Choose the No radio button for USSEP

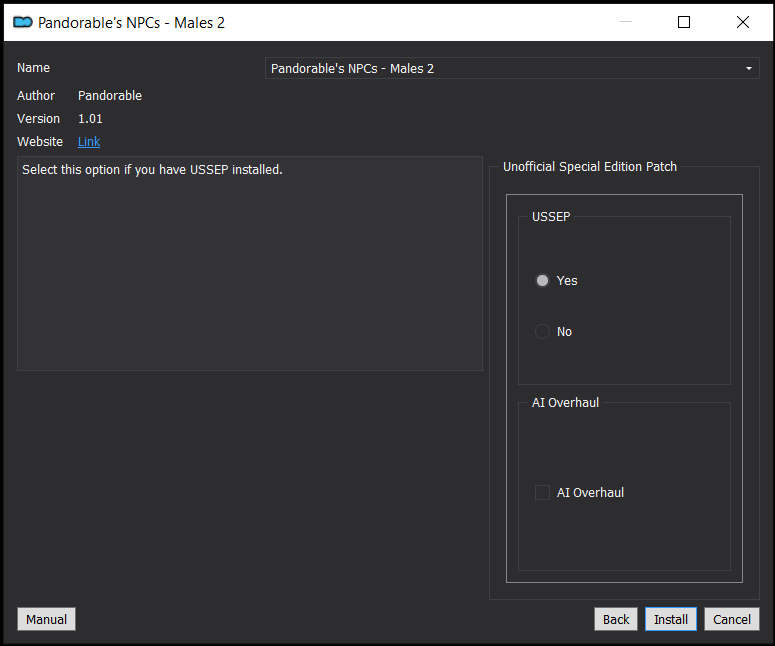coord(543,332)
